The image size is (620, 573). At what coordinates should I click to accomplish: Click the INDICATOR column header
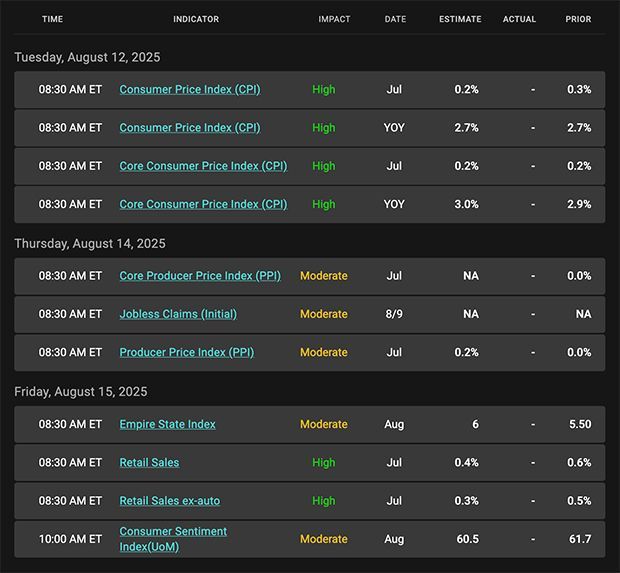[196, 19]
